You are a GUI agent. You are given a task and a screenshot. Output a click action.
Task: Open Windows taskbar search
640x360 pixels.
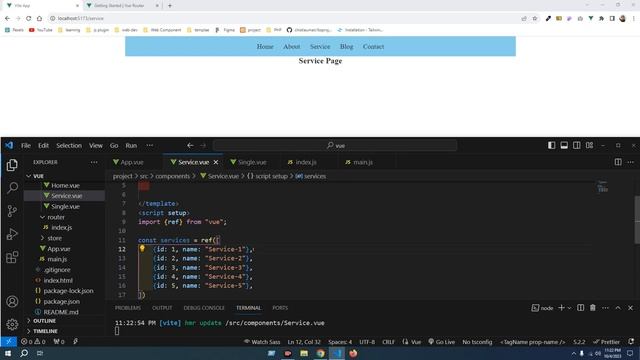pos(24,353)
